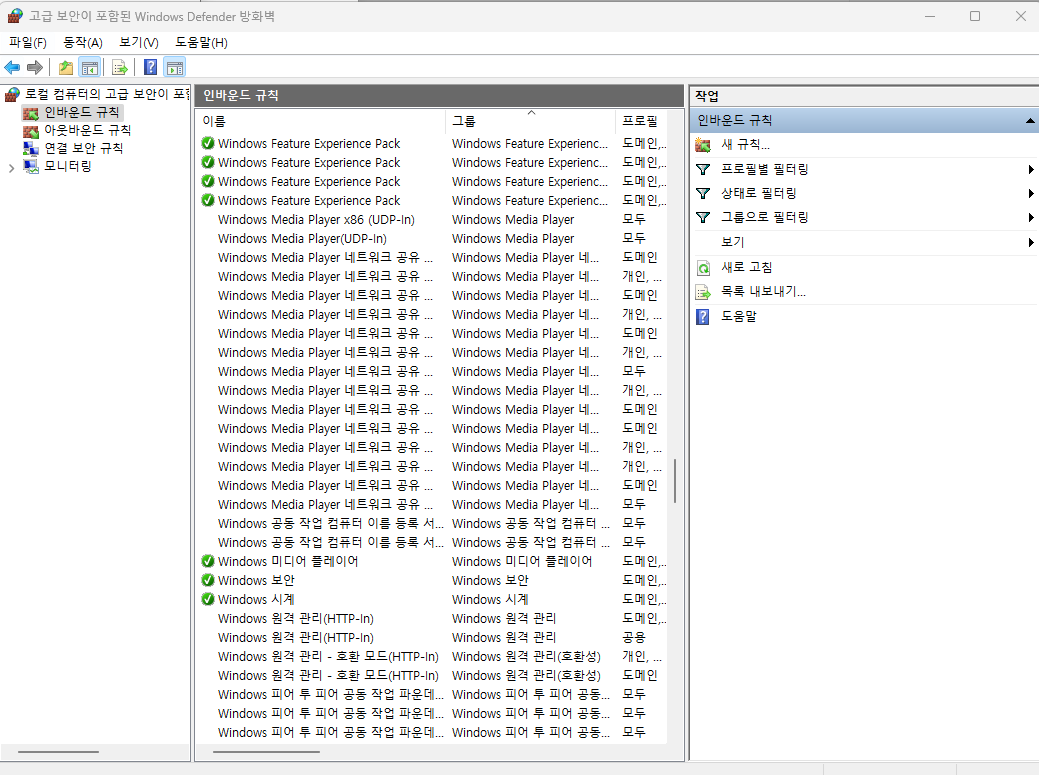
Task: Click 상태로 필터링 action label
Action: pyautogui.click(x=759, y=193)
